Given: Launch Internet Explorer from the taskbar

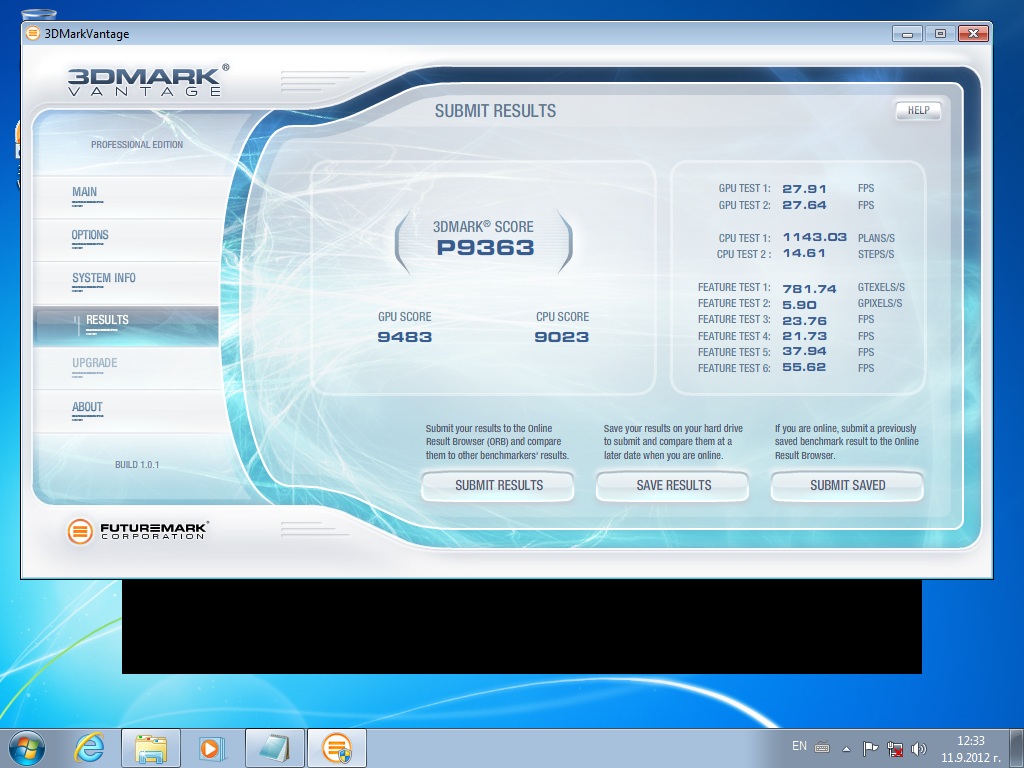Looking at the screenshot, I should tap(89, 748).
